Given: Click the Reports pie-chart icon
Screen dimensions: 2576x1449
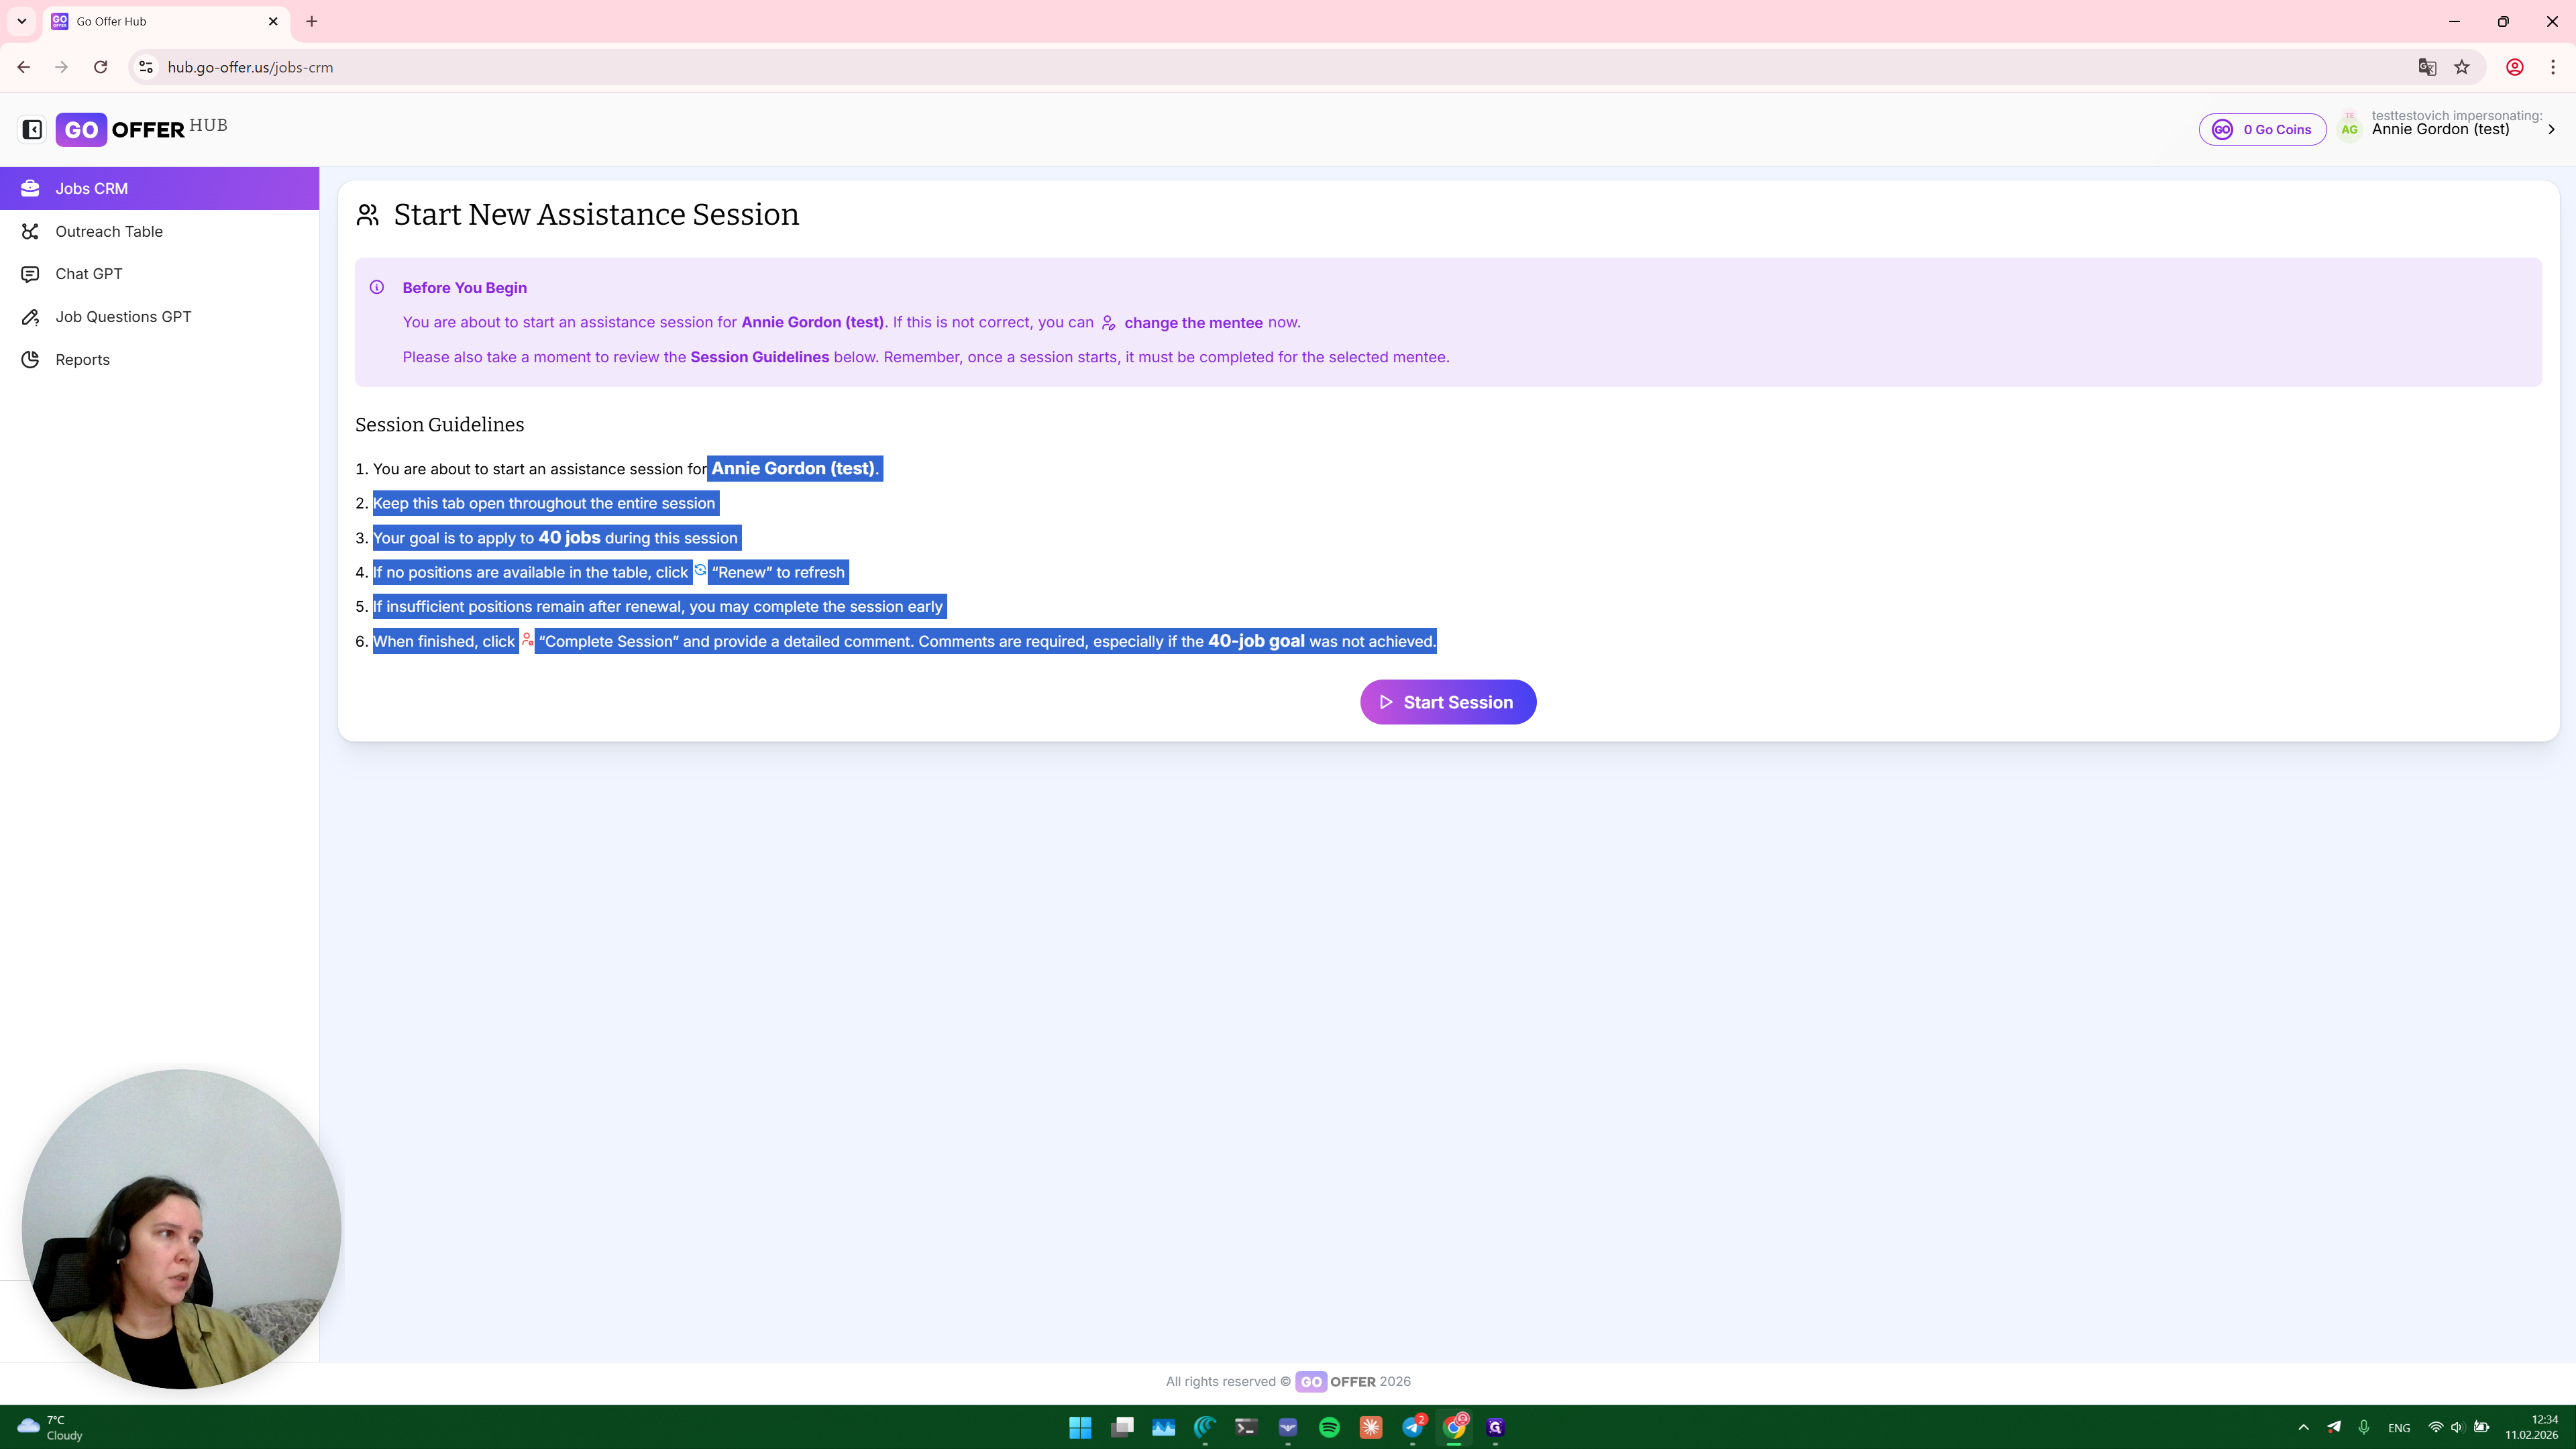Looking at the screenshot, I should click(x=30, y=360).
